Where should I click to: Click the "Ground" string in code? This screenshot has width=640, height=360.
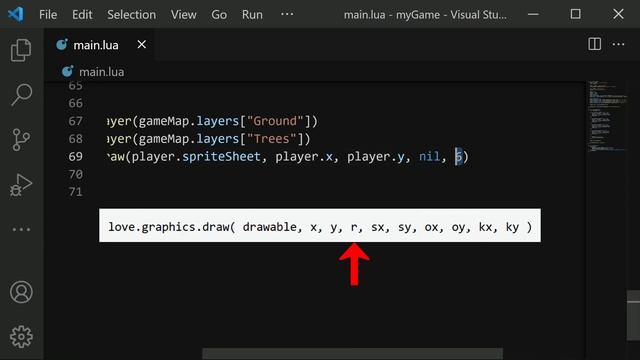click(275, 121)
